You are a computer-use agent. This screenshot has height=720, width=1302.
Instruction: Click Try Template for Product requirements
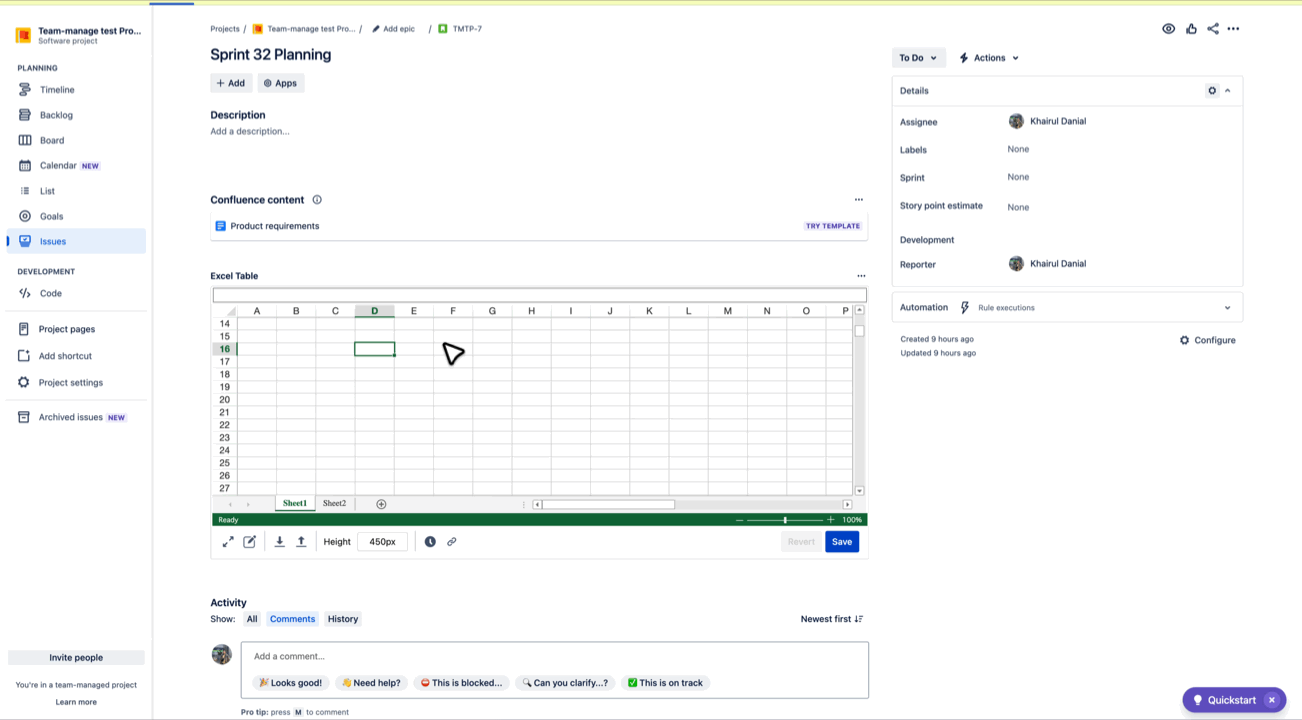point(832,226)
